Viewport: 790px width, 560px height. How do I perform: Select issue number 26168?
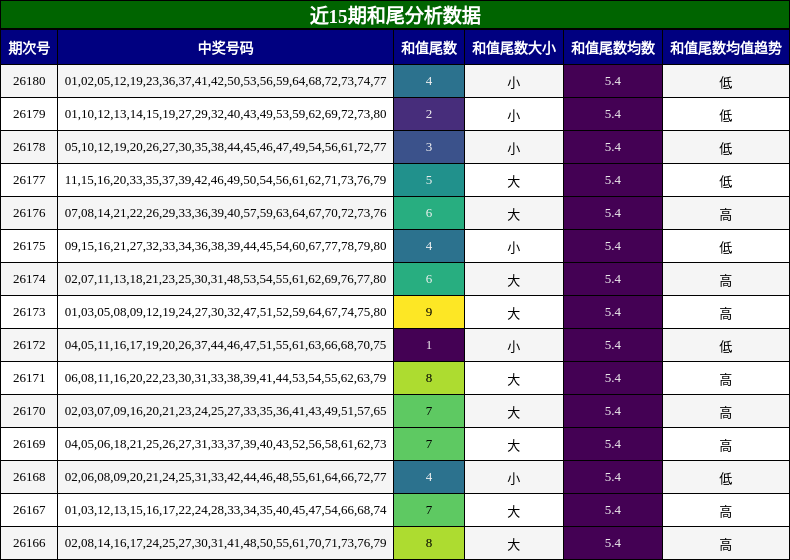tap(29, 477)
